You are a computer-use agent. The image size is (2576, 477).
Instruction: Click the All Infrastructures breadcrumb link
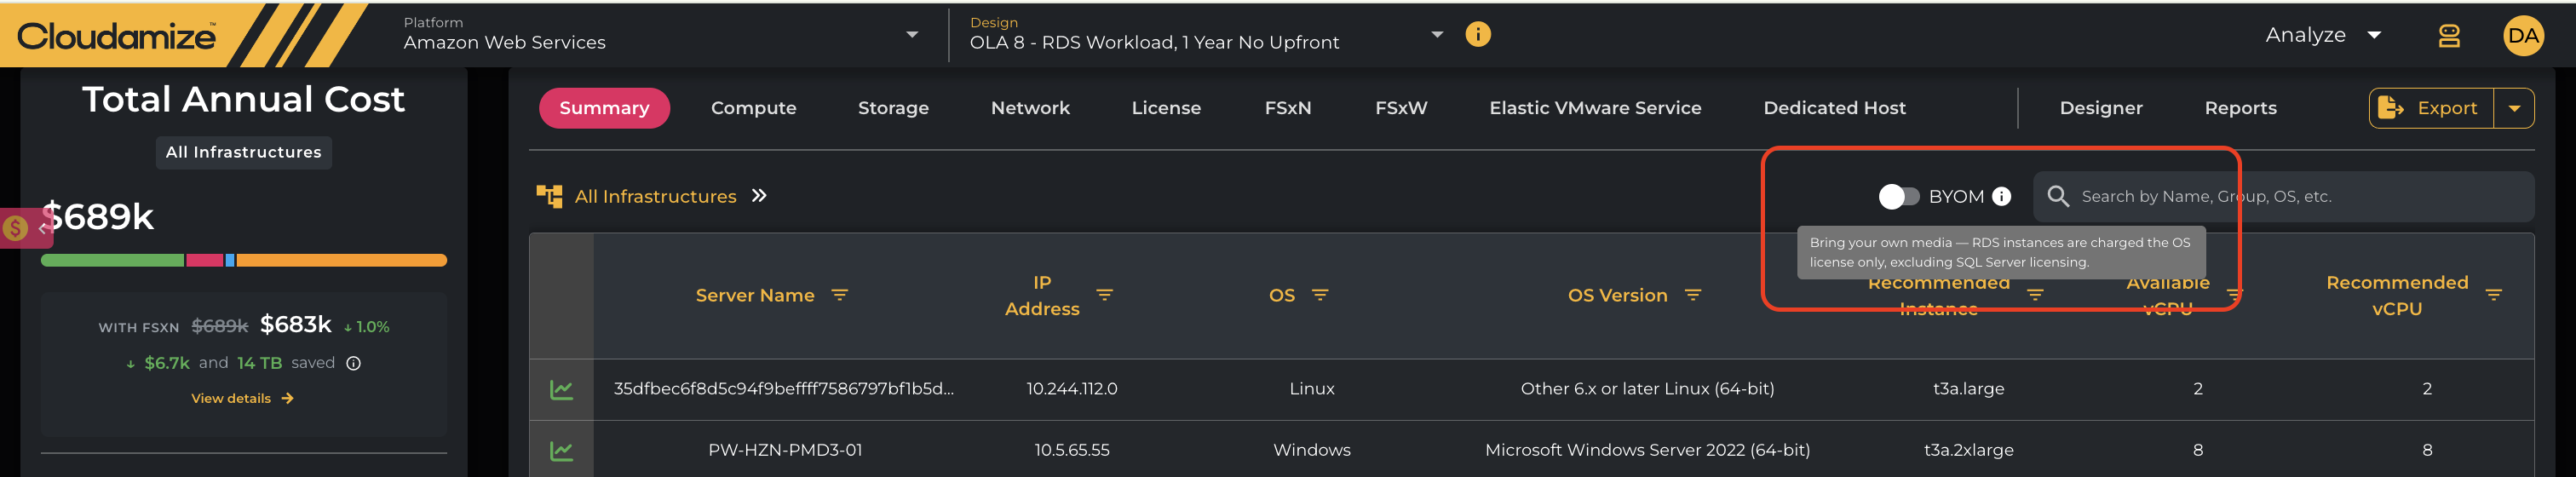(x=655, y=197)
